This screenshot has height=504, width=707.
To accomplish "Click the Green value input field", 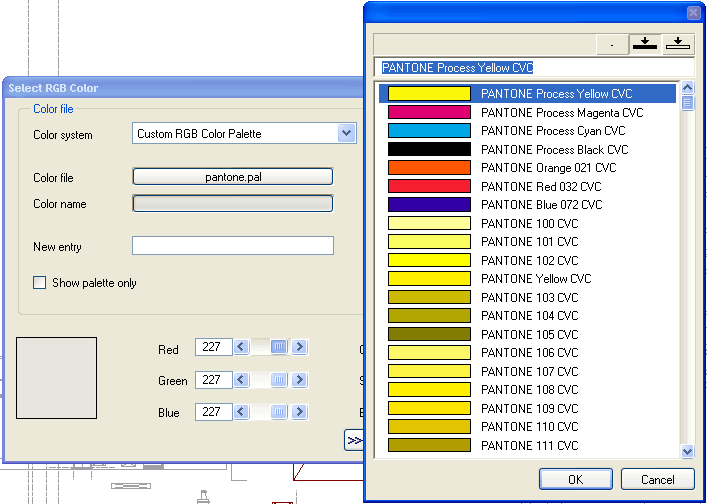I will pyautogui.click(x=214, y=380).
